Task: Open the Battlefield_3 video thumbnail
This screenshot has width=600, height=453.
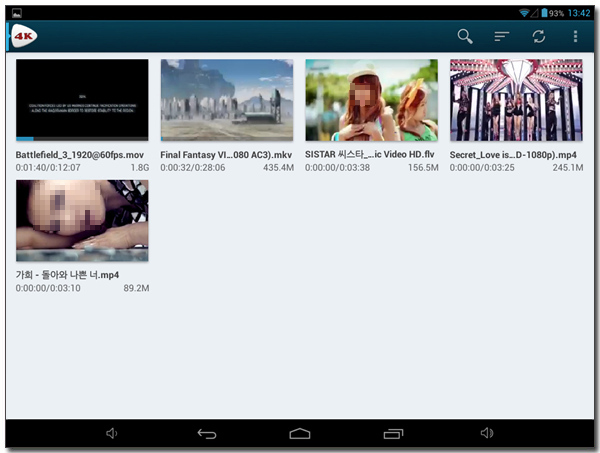Action: tap(82, 100)
